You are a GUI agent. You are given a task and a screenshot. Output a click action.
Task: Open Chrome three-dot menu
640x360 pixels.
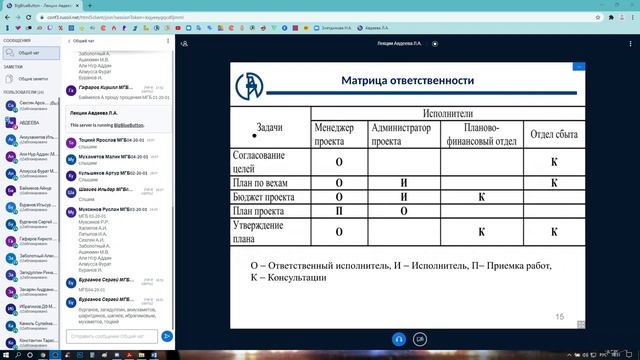click(633, 18)
